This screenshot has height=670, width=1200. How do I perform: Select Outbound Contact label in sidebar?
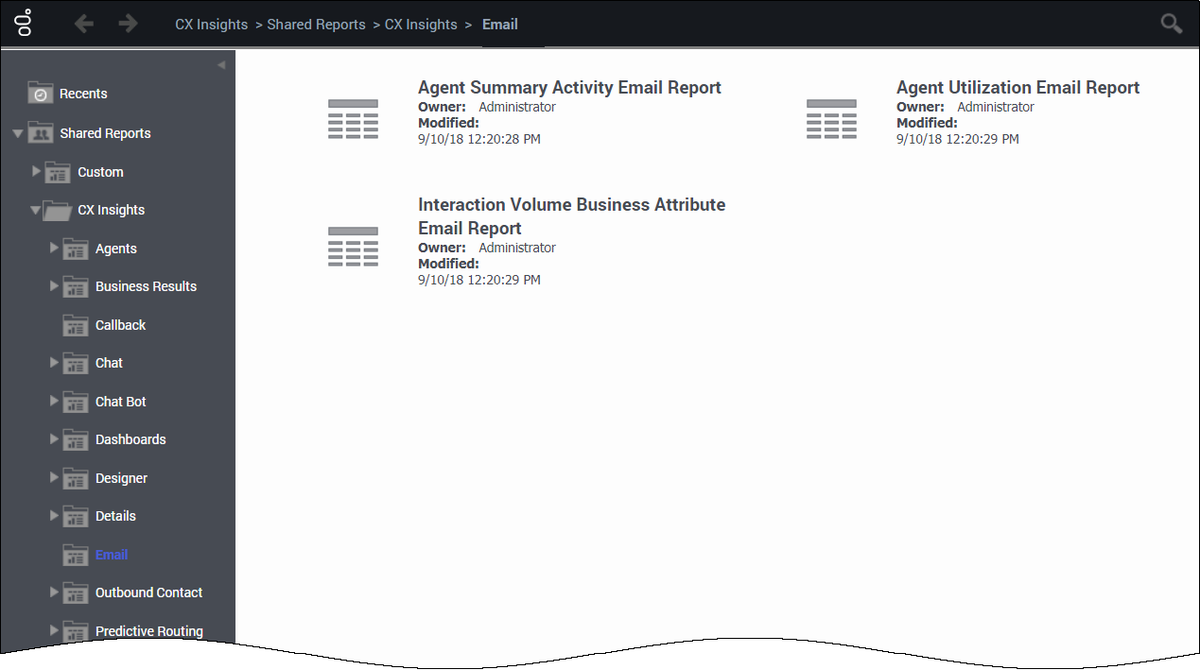click(x=149, y=593)
